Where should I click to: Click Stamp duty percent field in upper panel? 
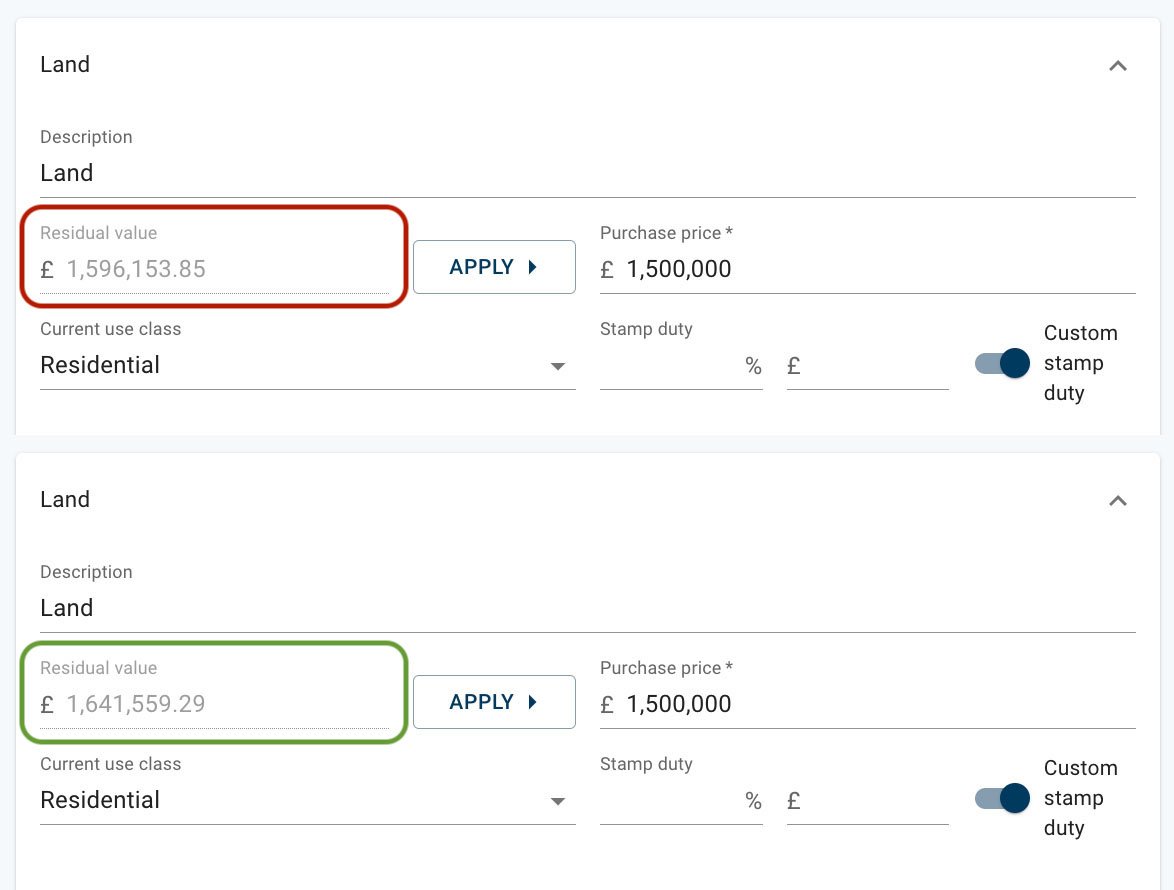click(x=670, y=366)
